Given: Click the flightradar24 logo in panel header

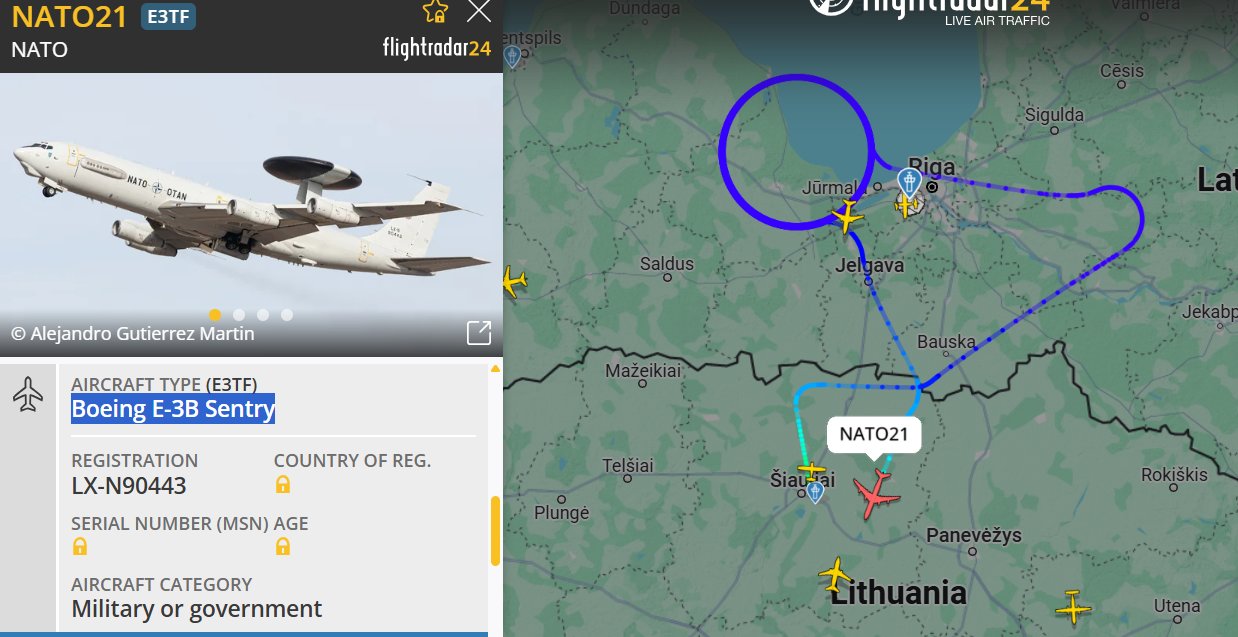Looking at the screenshot, I should tap(437, 48).
